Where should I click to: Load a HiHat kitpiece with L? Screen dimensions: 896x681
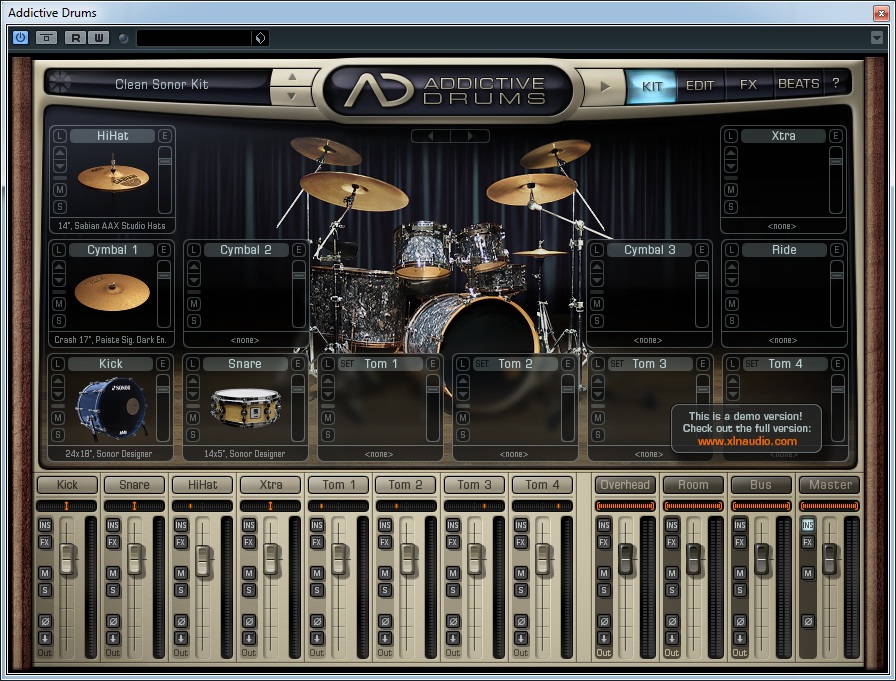click(x=59, y=136)
